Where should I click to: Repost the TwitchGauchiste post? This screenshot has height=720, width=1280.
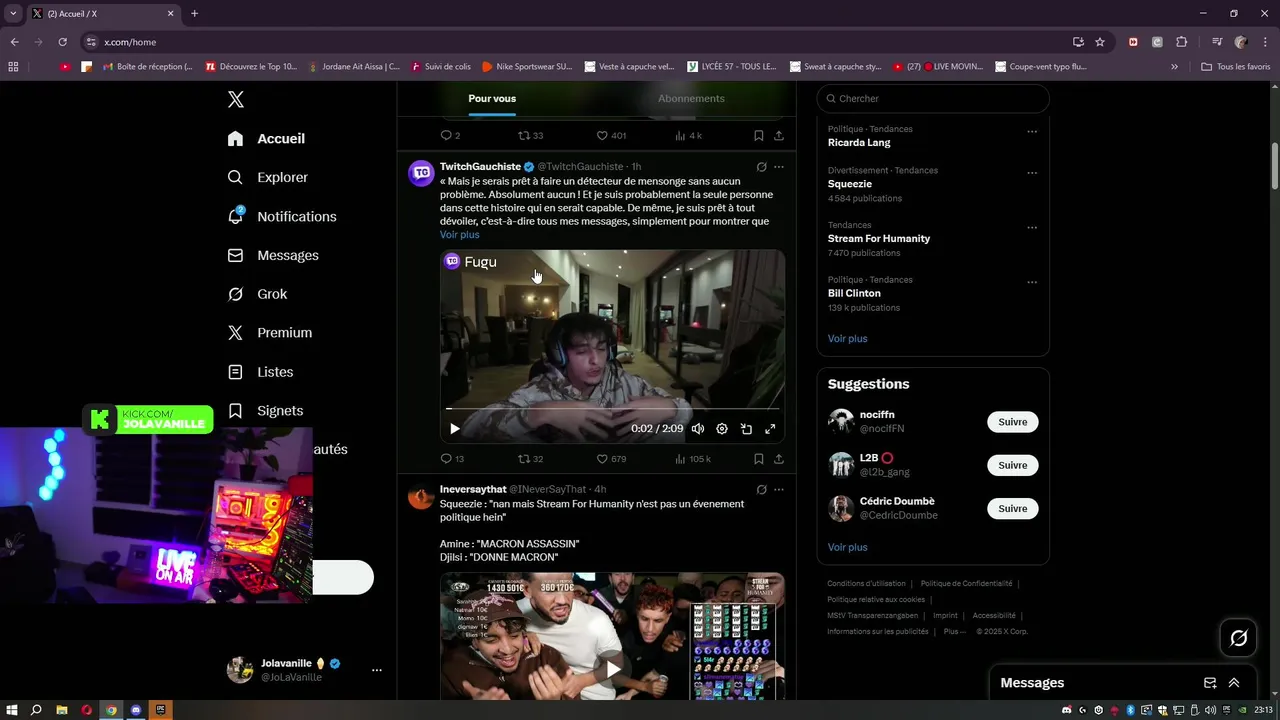coord(530,459)
